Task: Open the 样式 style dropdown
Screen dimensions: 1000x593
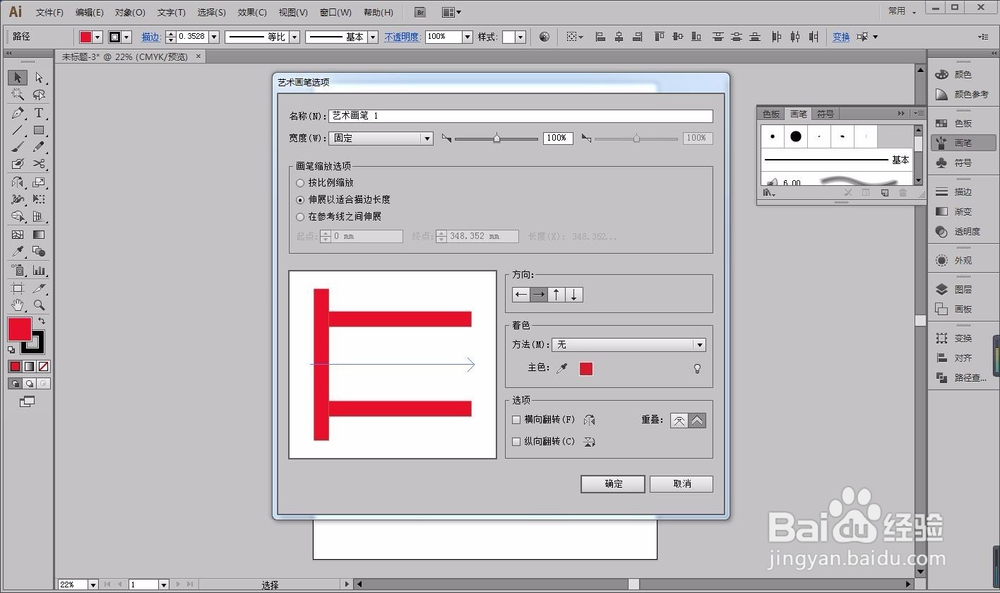Action: [x=520, y=37]
